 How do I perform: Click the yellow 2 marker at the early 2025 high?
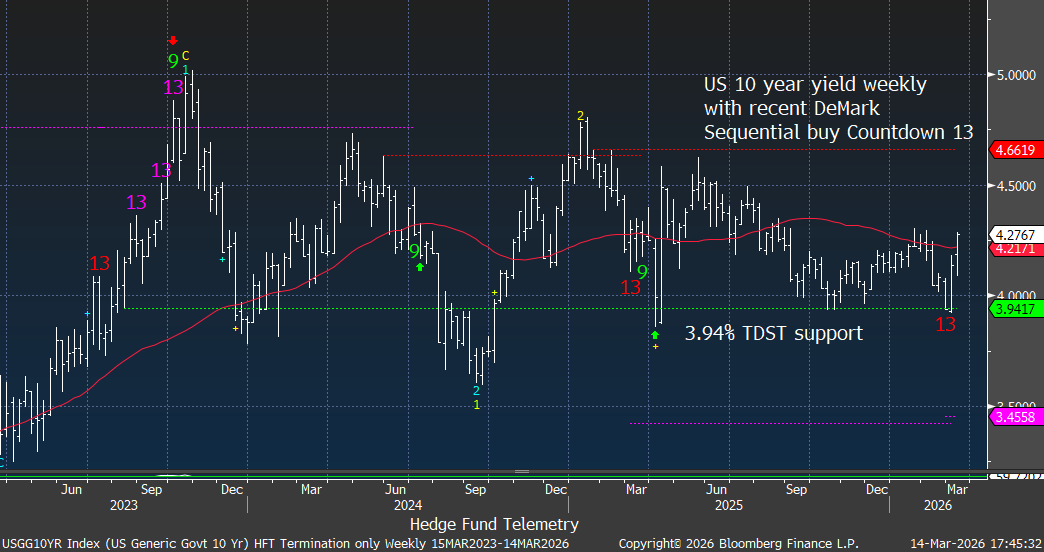pos(580,116)
